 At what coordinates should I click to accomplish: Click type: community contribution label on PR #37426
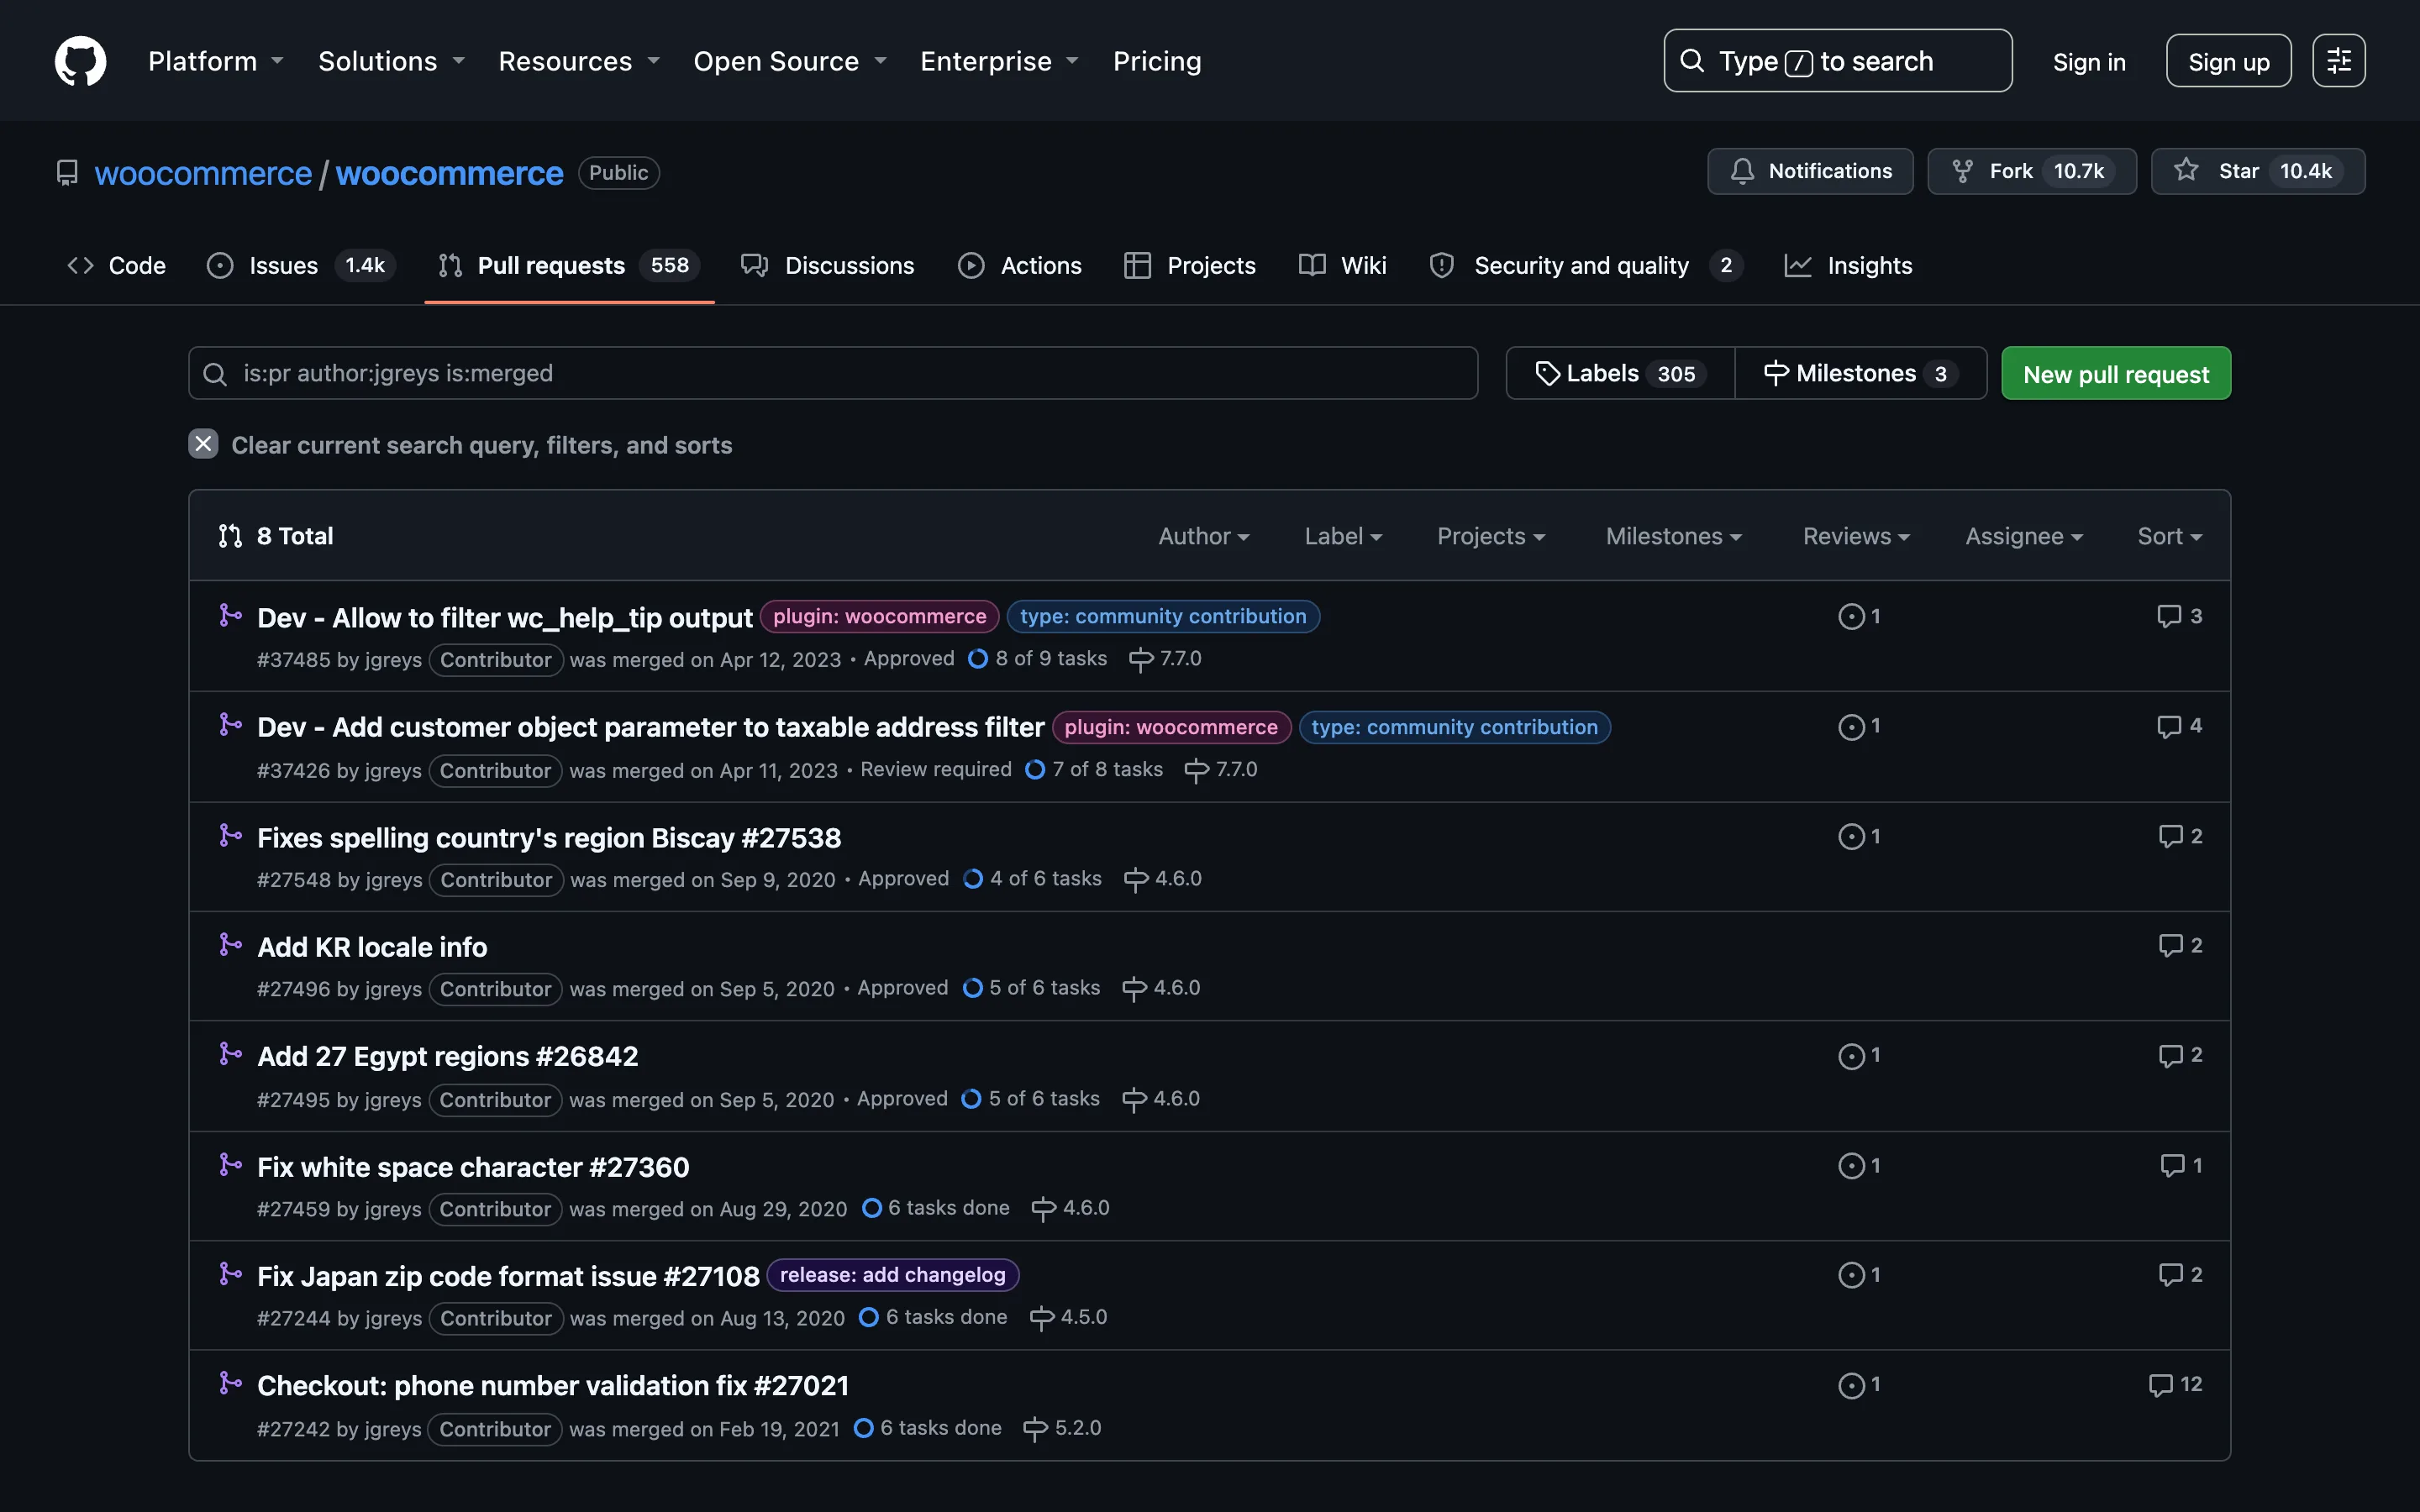coord(1454,727)
